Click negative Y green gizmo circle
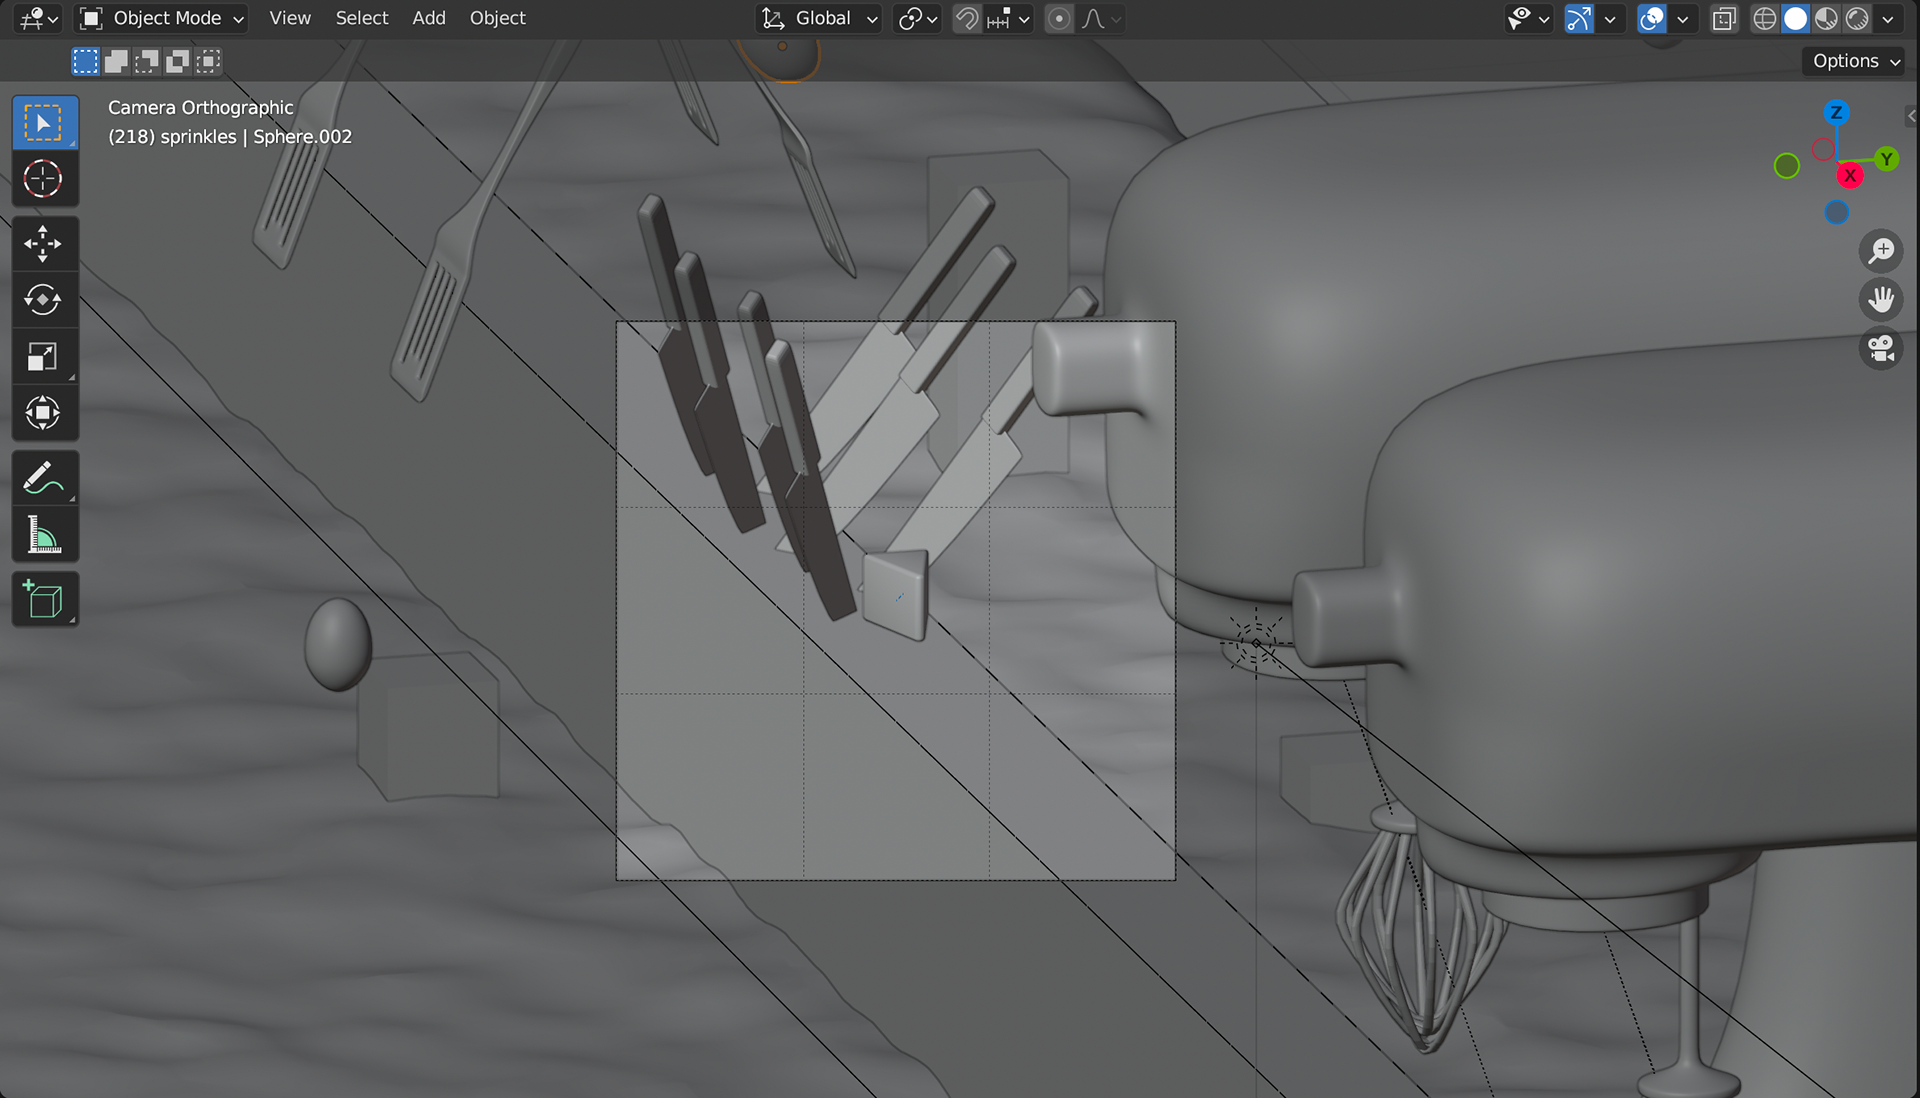The image size is (1920, 1098). click(x=1787, y=166)
